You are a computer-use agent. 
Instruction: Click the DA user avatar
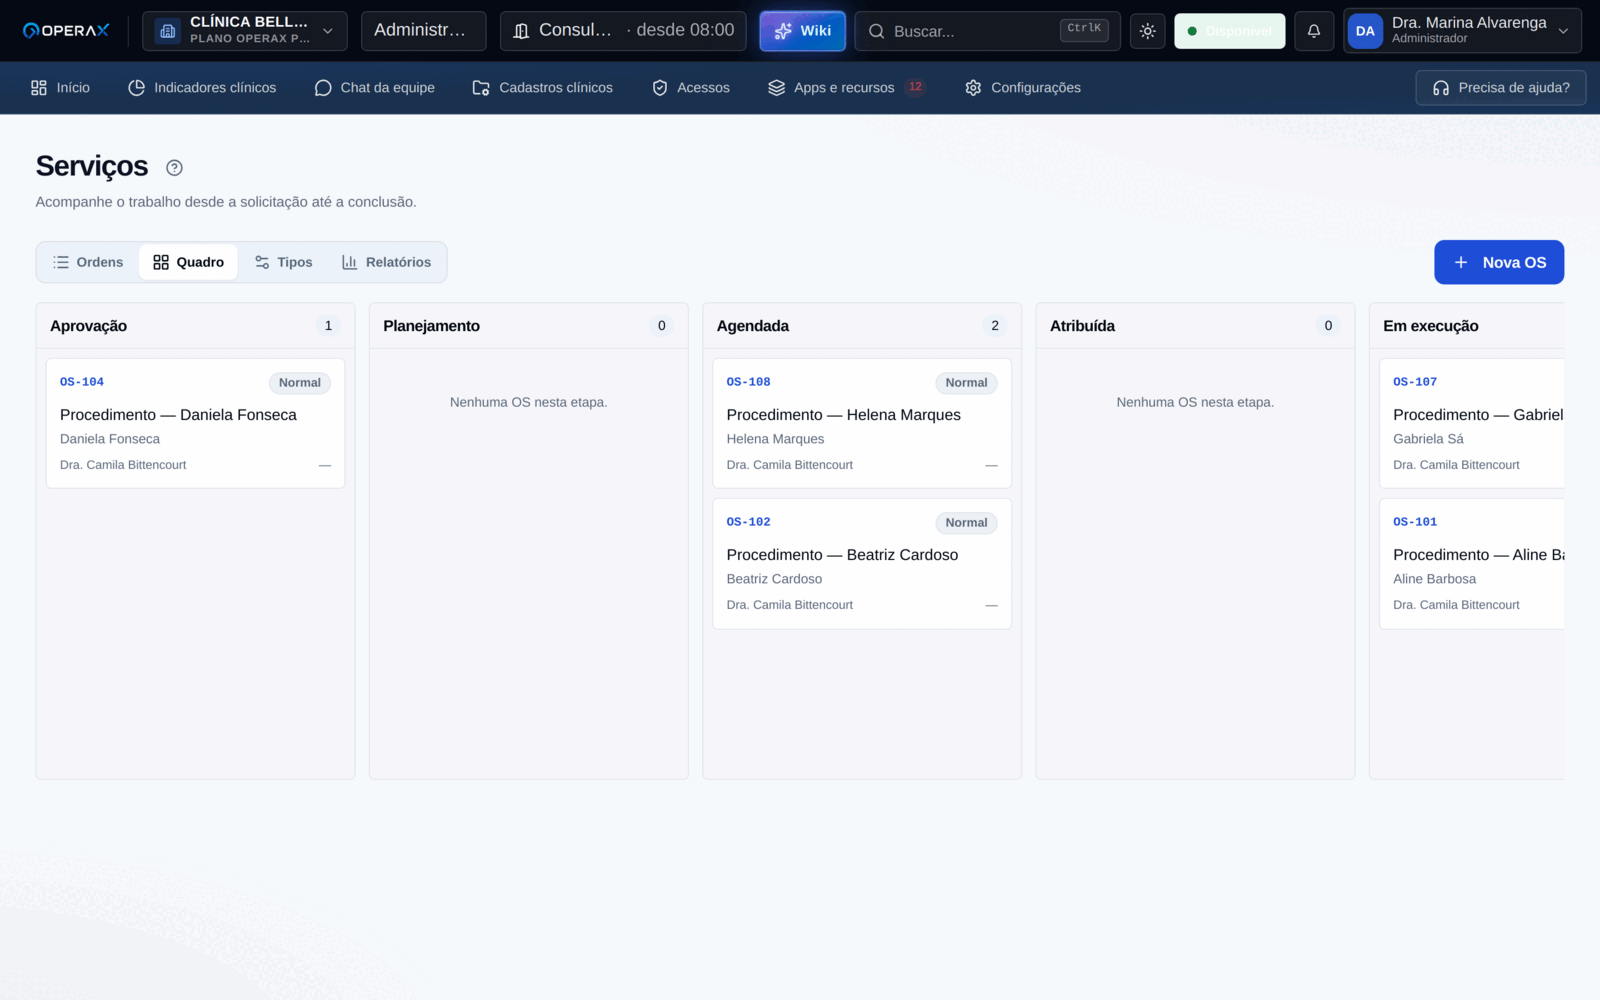[1365, 31]
